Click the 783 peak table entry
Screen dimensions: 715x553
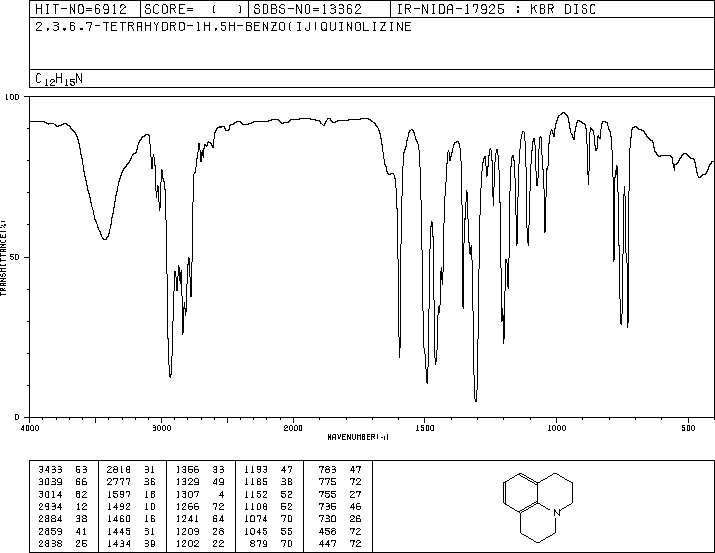327,470
